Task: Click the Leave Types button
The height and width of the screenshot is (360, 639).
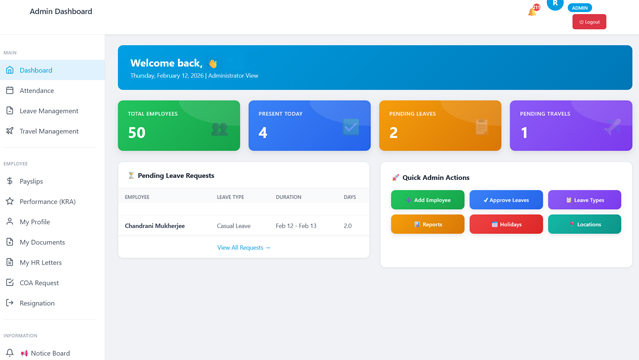Action: (584, 200)
